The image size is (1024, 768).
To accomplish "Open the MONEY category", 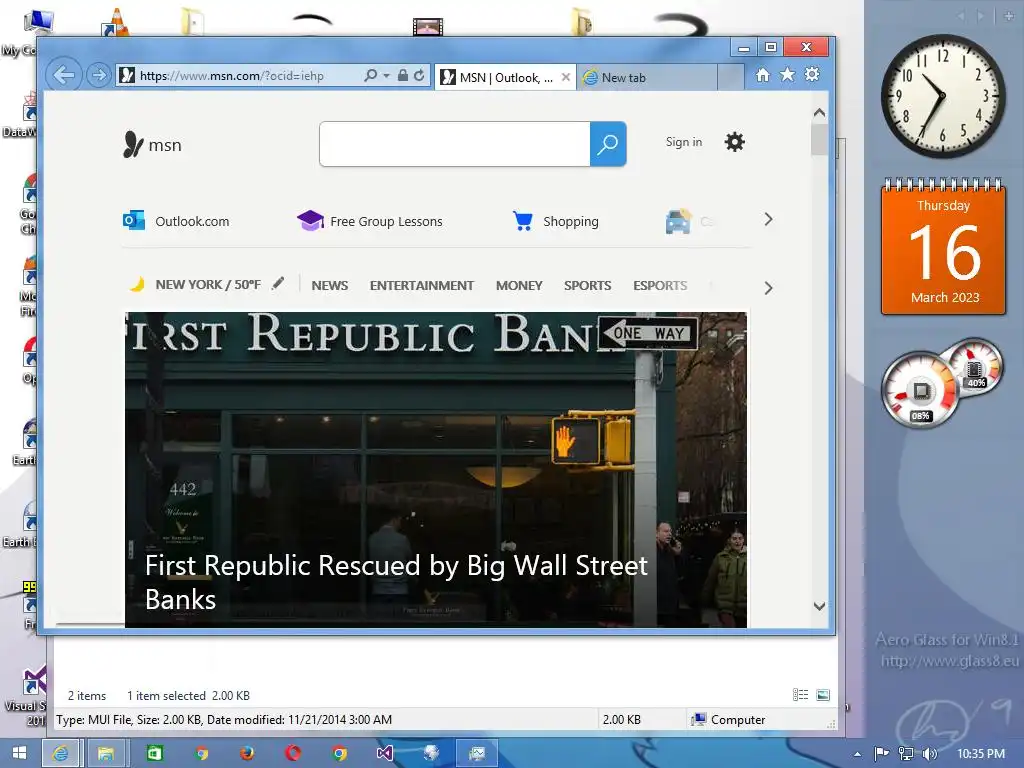I will click(x=519, y=285).
